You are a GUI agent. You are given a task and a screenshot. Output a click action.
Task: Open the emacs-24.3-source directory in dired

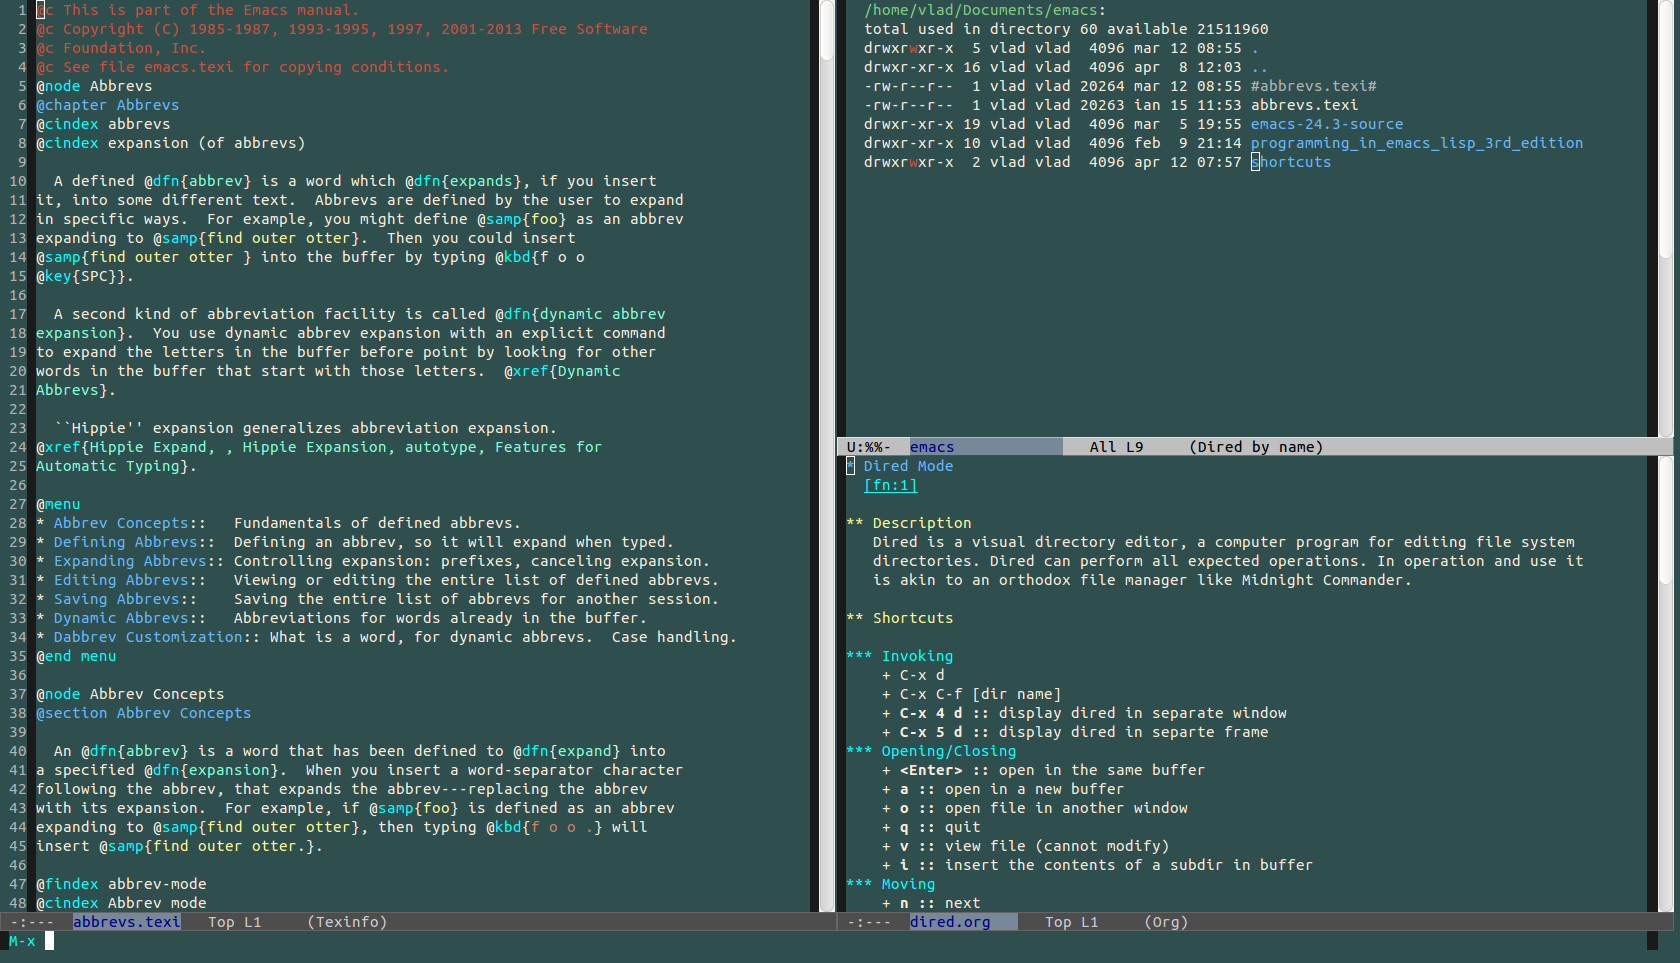(1326, 124)
